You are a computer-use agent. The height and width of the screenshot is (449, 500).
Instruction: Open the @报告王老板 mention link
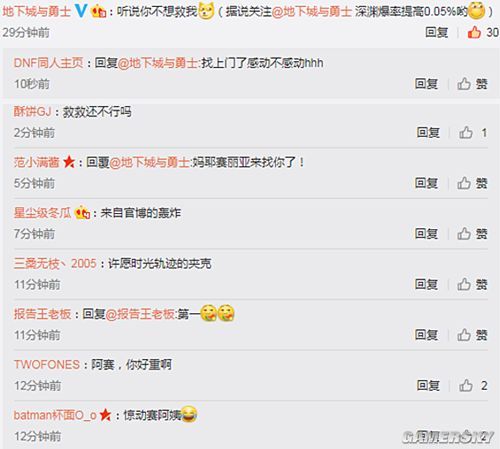coord(140,314)
